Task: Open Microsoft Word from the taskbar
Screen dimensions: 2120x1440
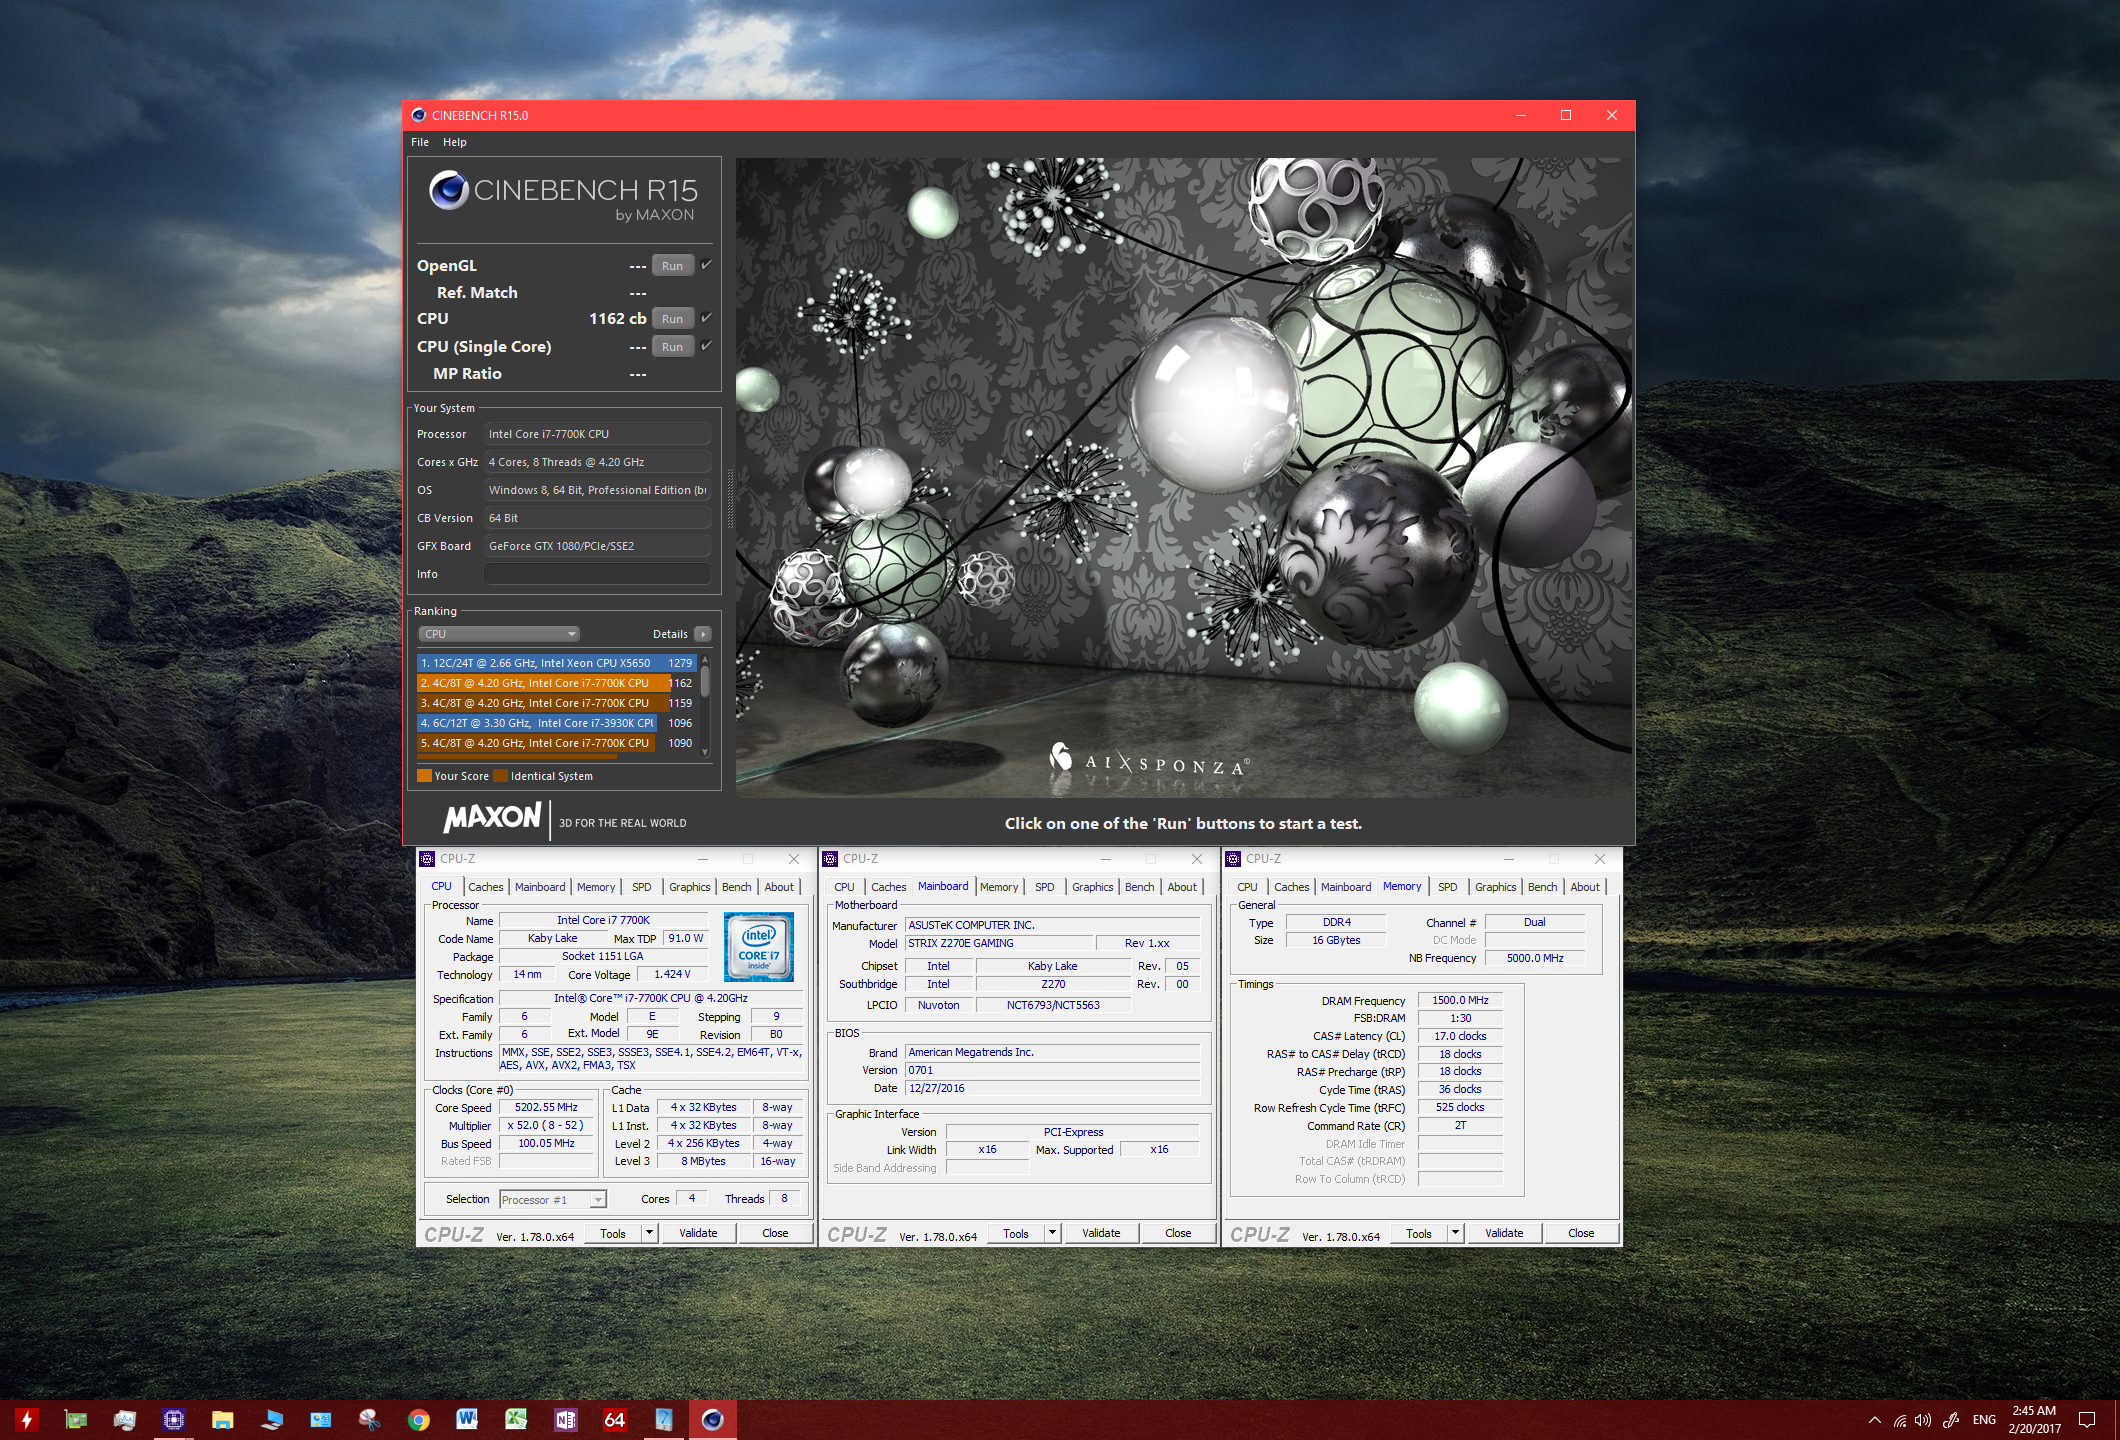Action: tap(467, 1419)
